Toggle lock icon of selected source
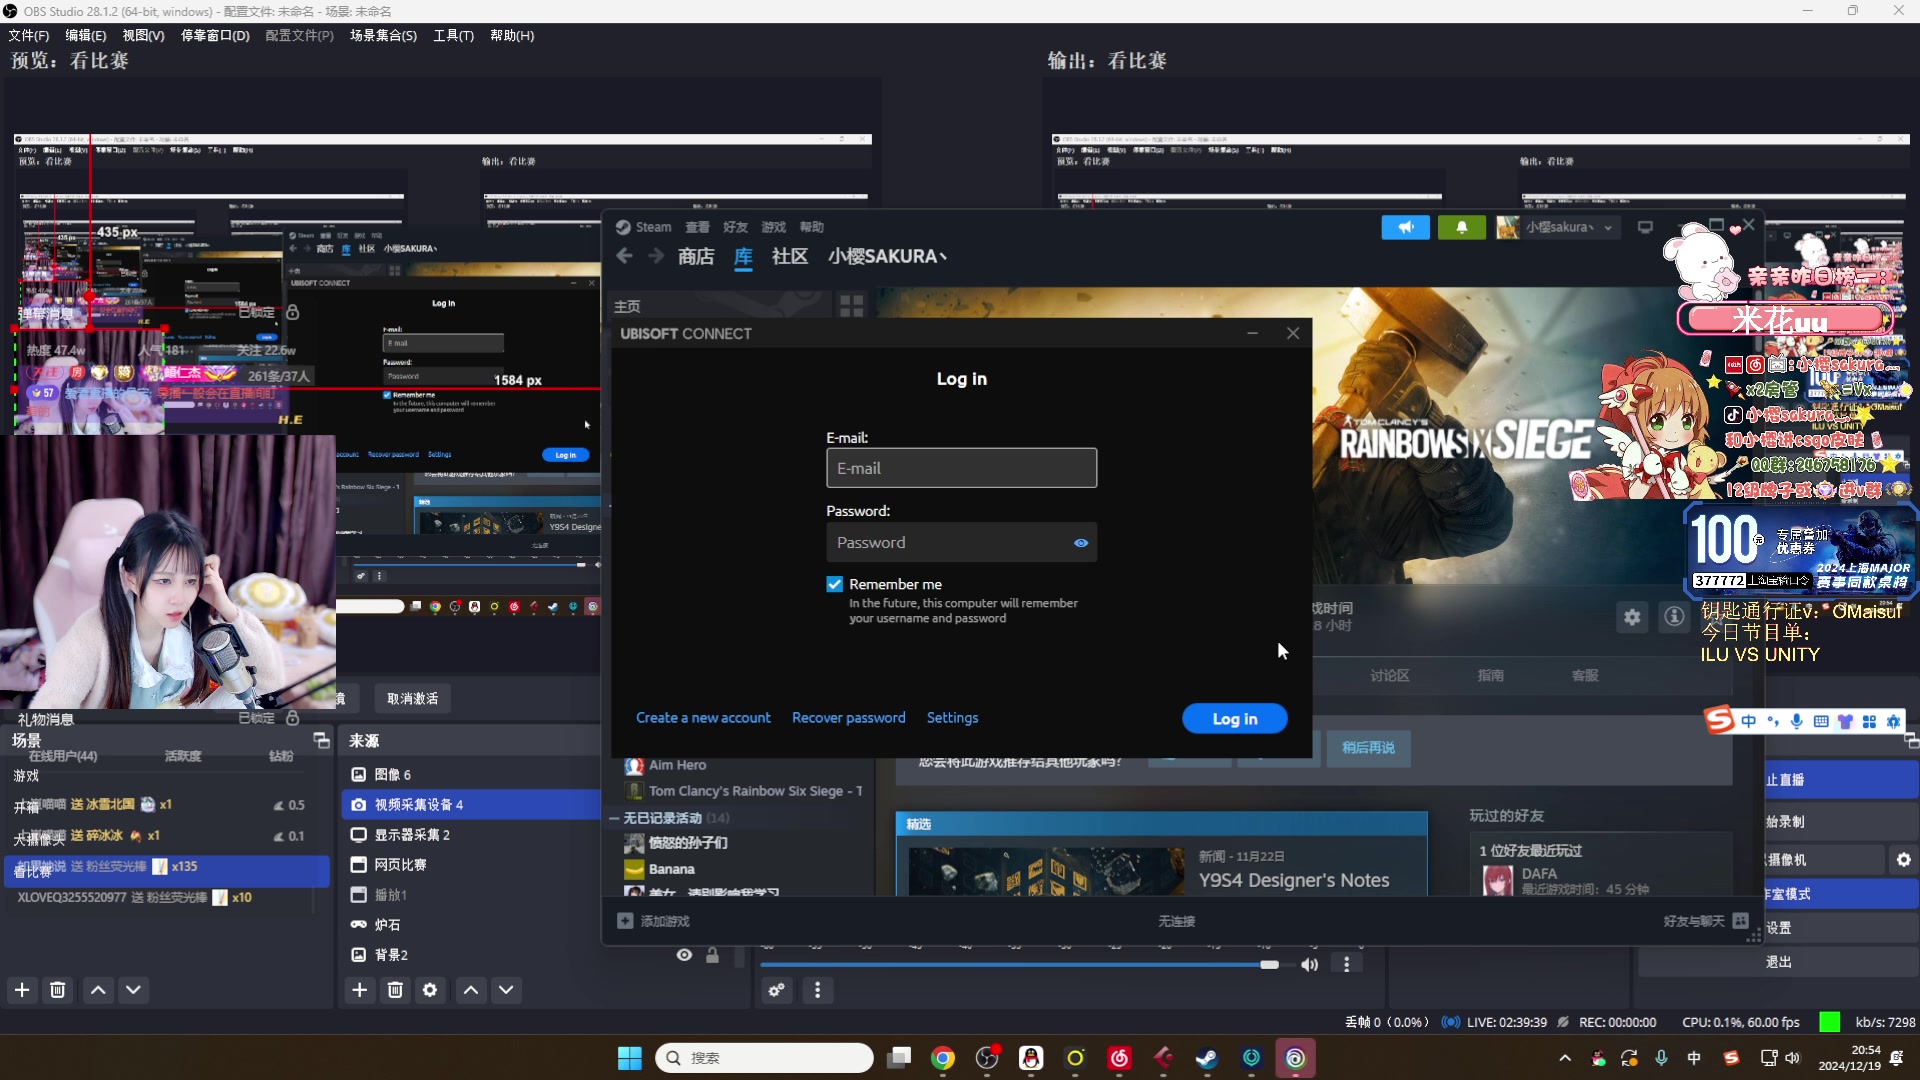The height and width of the screenshot is (1080, 1920). click(x=712, y=956)
